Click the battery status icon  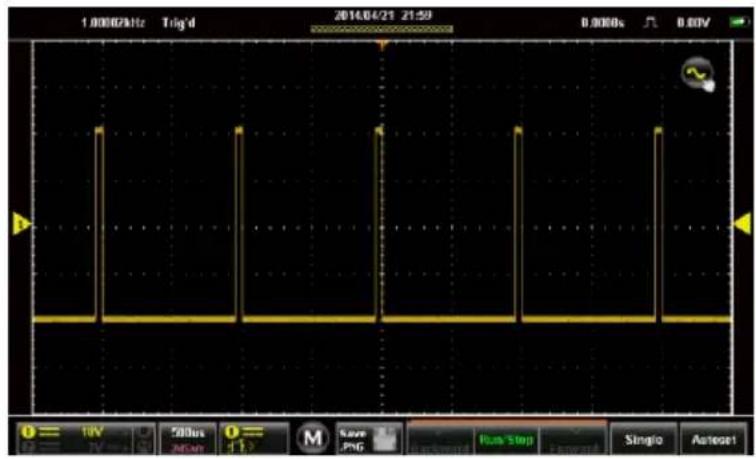tap(740, 22)
